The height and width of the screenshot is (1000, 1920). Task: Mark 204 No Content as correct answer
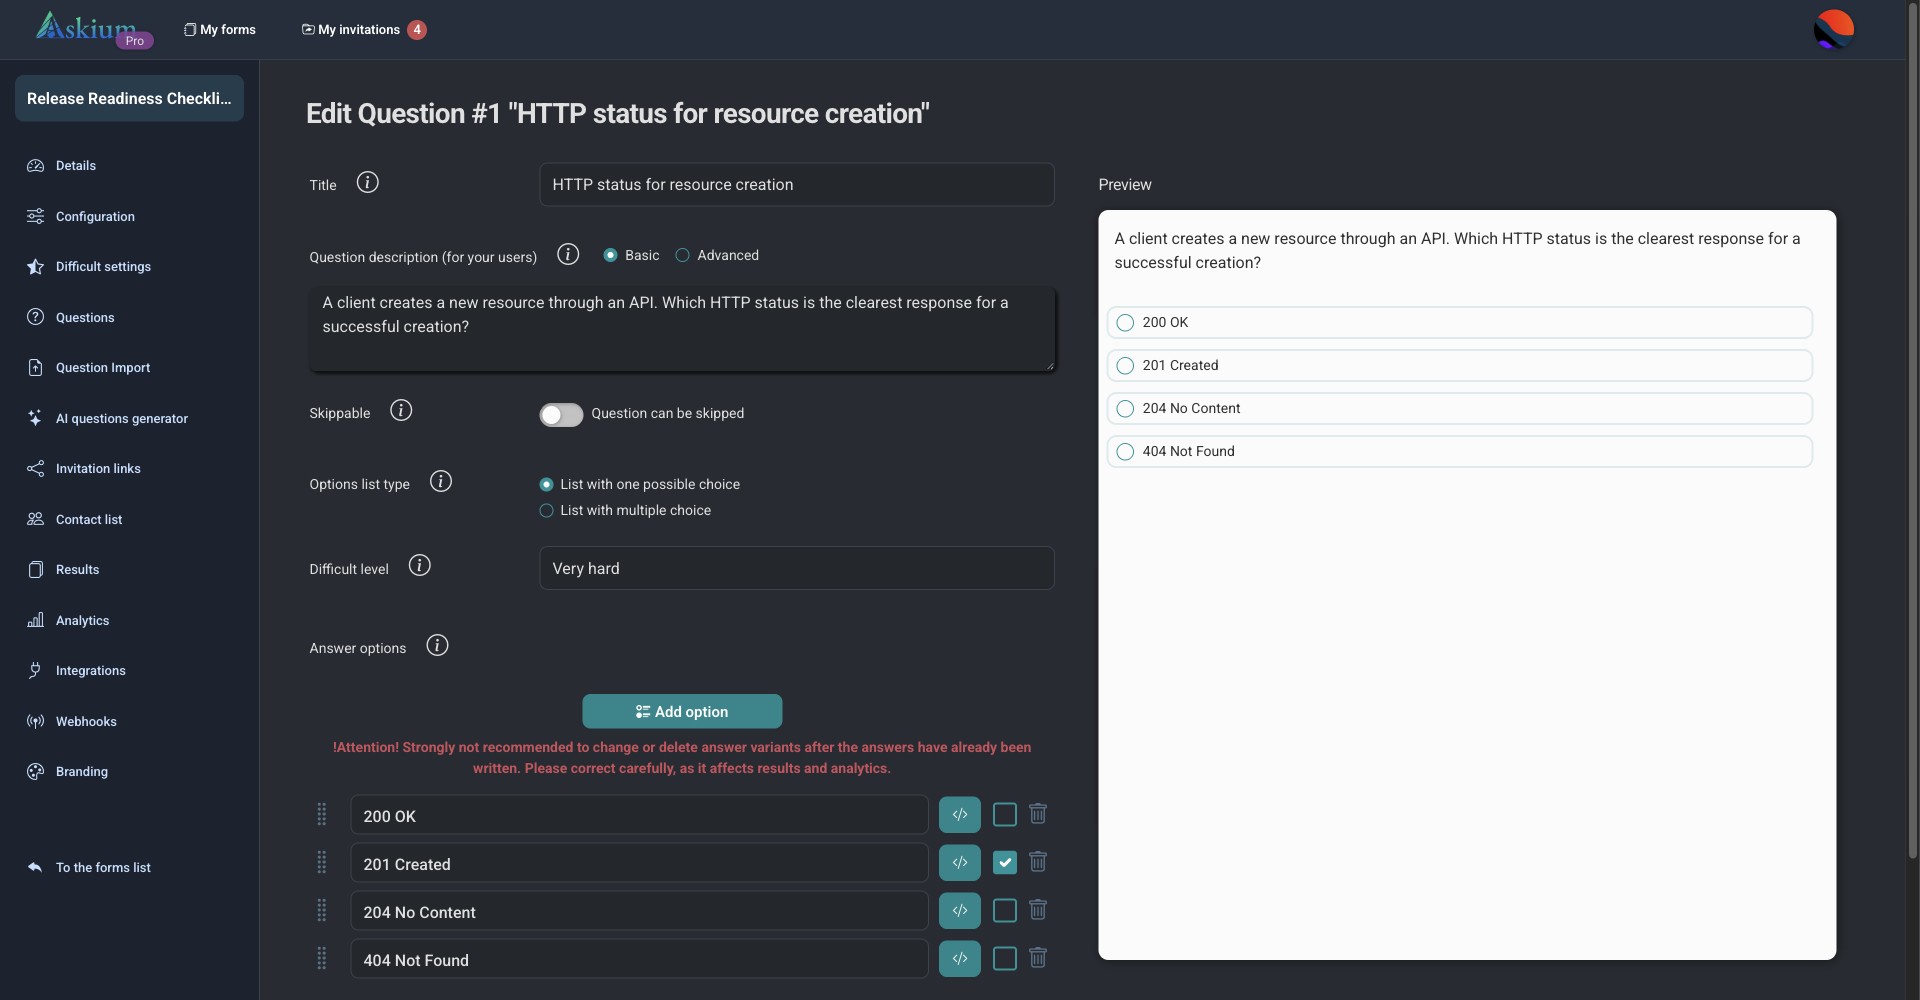click(1005, 911)
